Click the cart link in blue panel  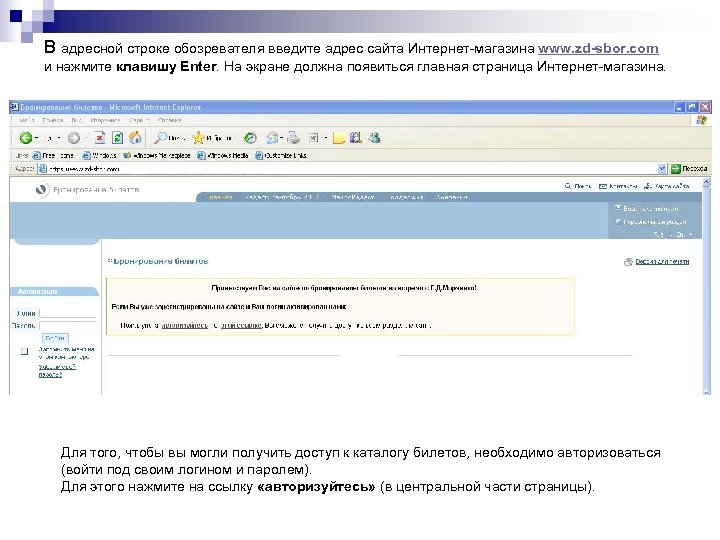pos(651,208)
